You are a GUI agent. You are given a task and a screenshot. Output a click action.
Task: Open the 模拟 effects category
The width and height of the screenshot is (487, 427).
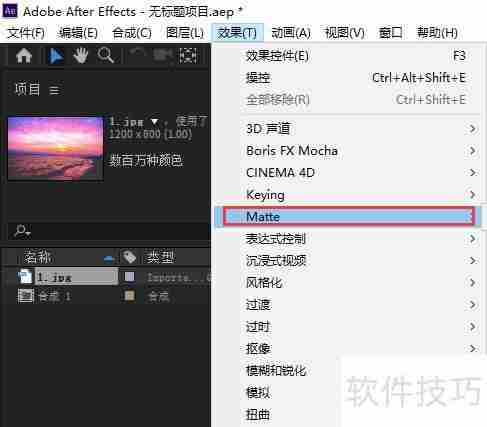click(258, 393)
